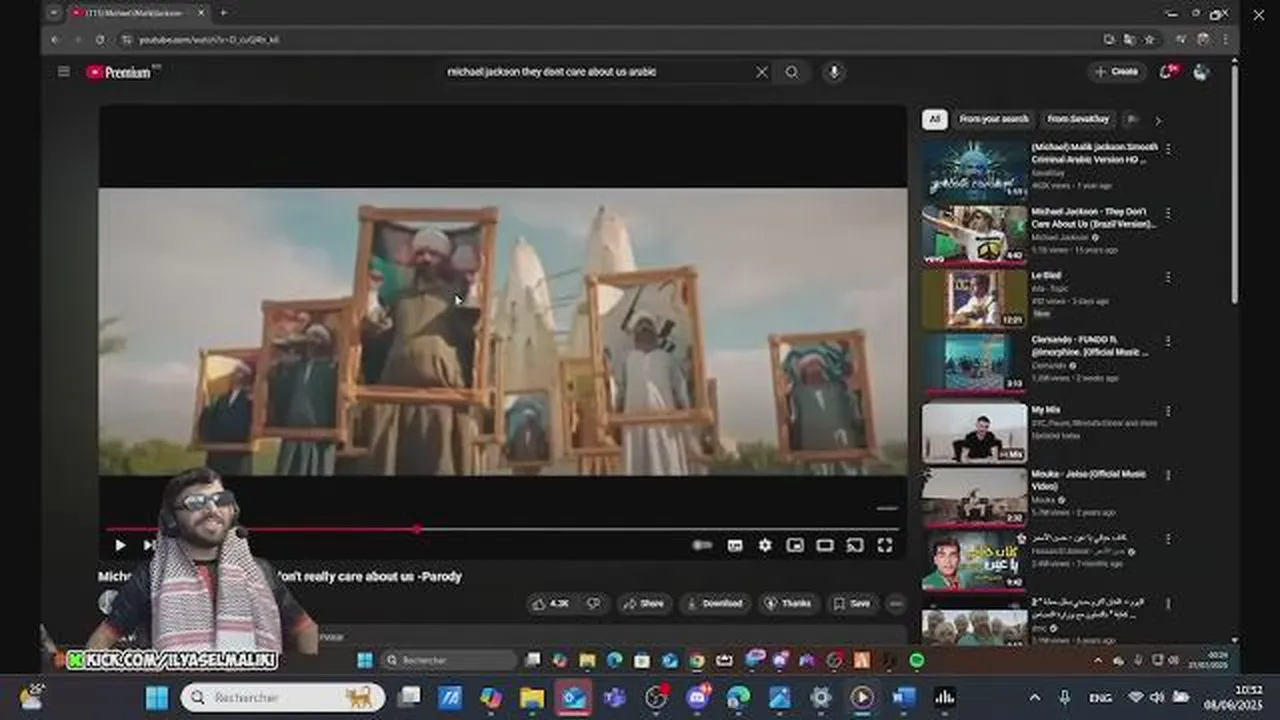Image resolution: width=1280 pixels, height=720 pixels.
Task: Run search with magnifier button
Action: pyautogui.click(x=792, y=72)
